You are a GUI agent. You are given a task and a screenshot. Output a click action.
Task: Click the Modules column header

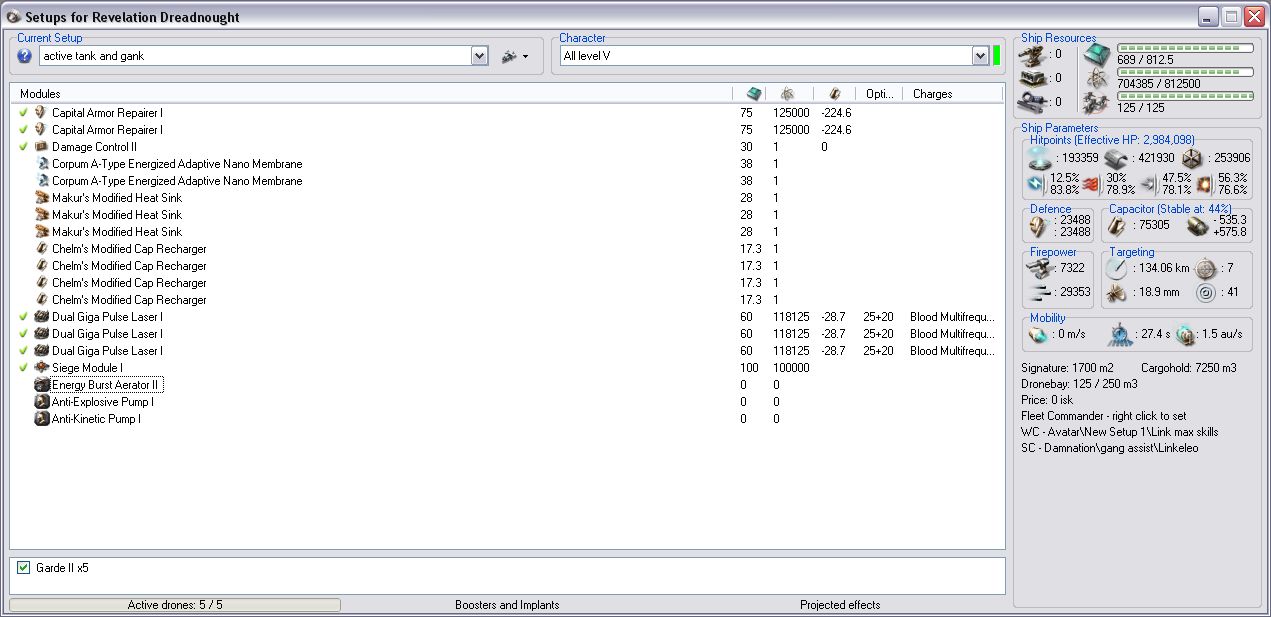click(x=372, y=93)
